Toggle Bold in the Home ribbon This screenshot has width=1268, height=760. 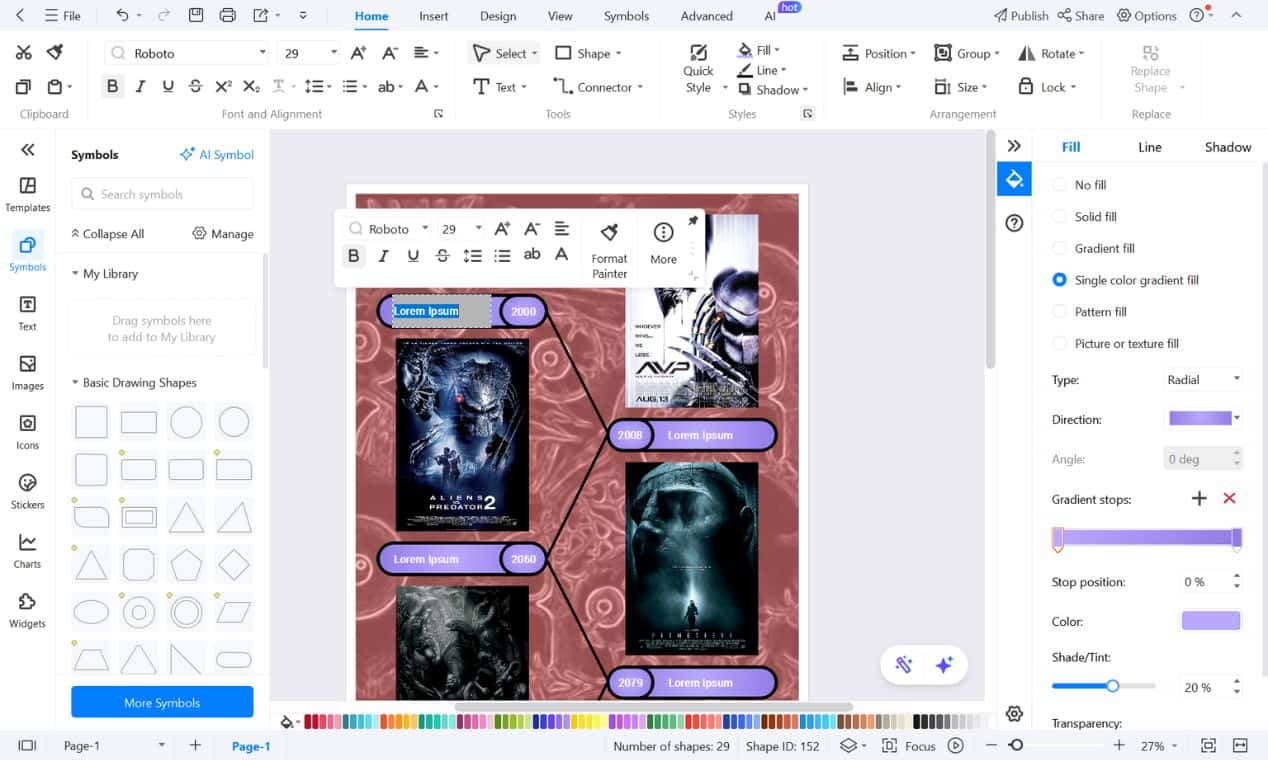[112, 87]
